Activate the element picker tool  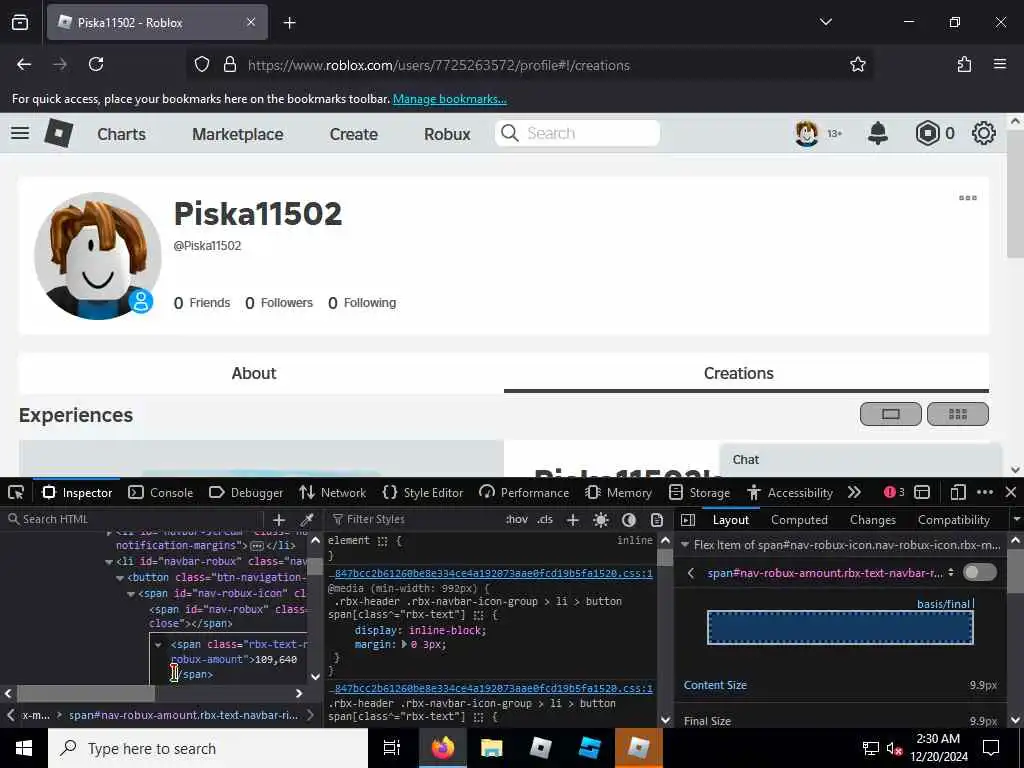coord(16,492)
